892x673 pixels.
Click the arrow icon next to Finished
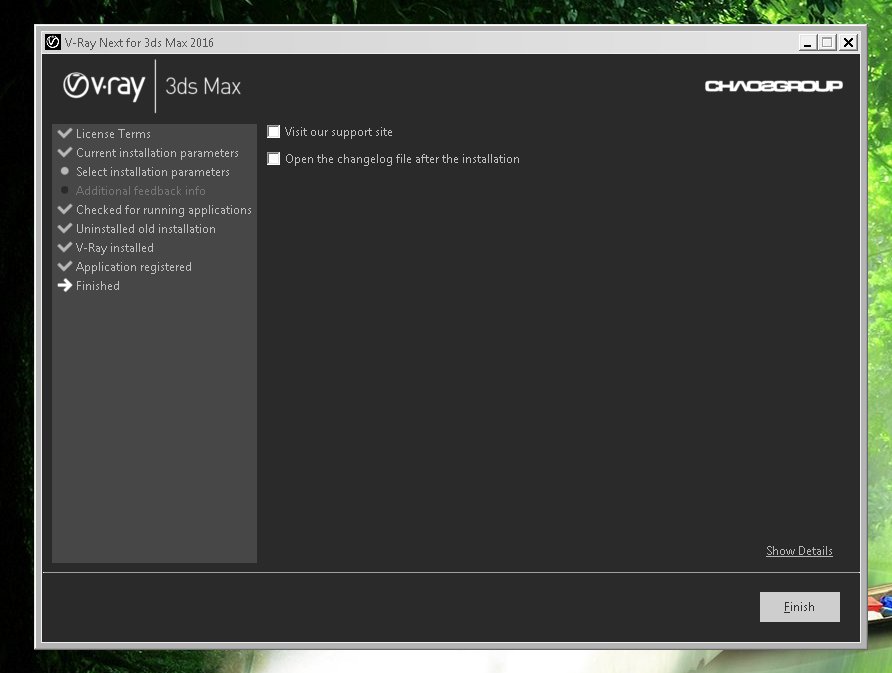[65, 285]
